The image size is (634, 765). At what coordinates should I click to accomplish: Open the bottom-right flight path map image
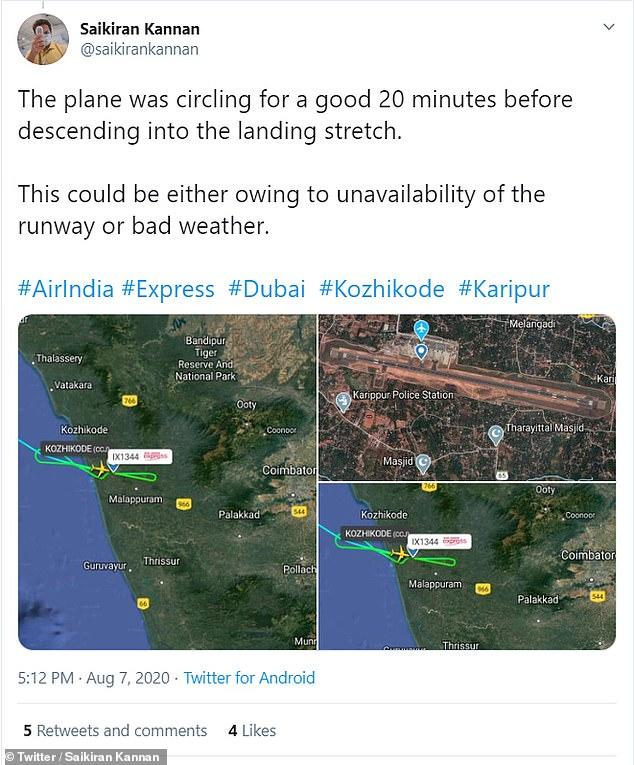(x=467, y=566)
